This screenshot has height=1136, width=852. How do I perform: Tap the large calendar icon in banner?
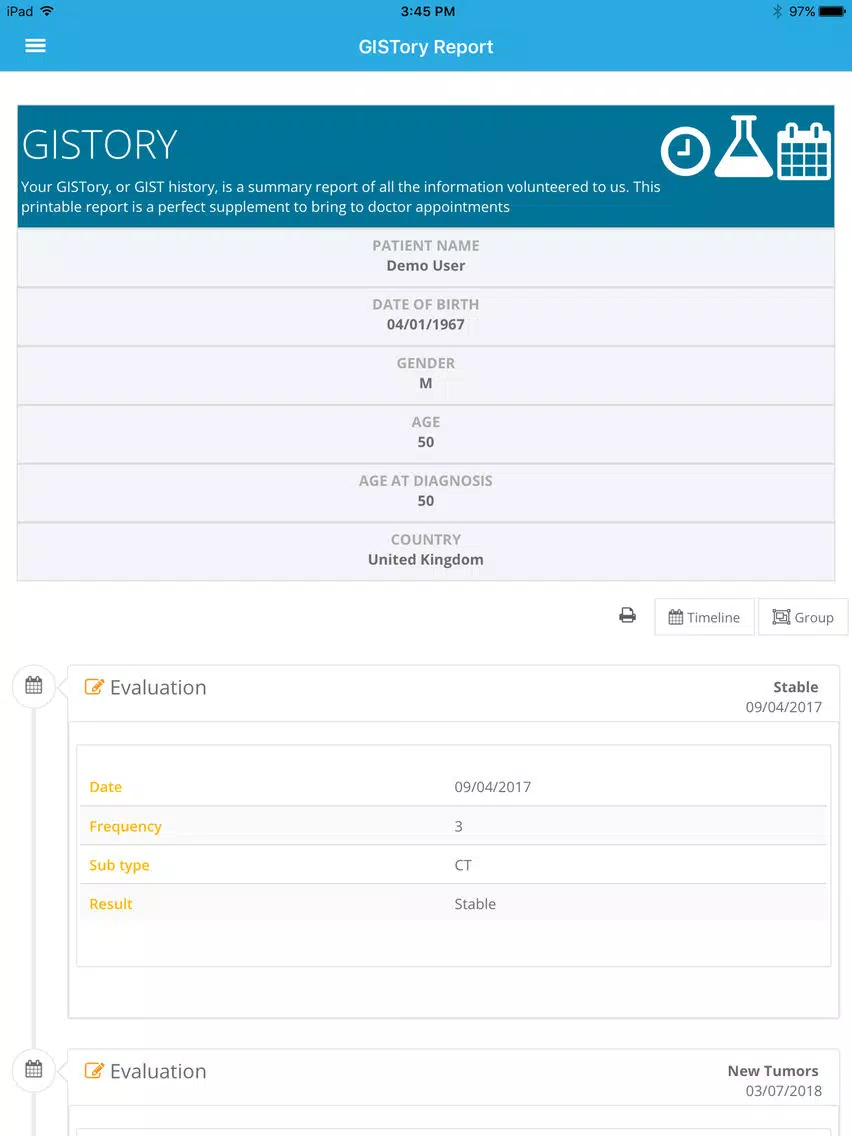(x=803, y=151)
